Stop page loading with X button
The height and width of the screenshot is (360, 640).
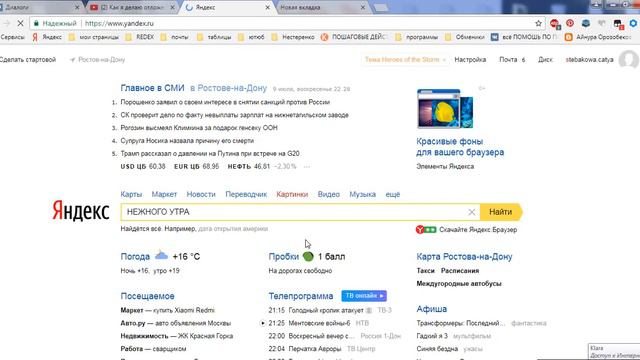pos(20,23)
